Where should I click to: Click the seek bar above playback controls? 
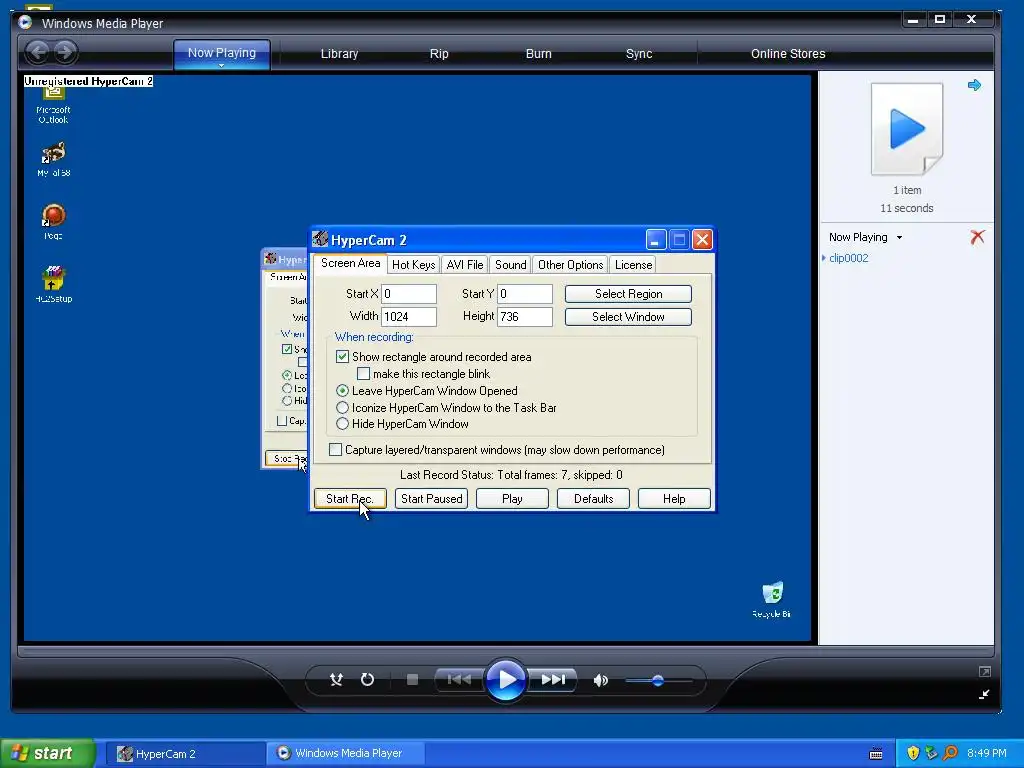coord(505,651)
